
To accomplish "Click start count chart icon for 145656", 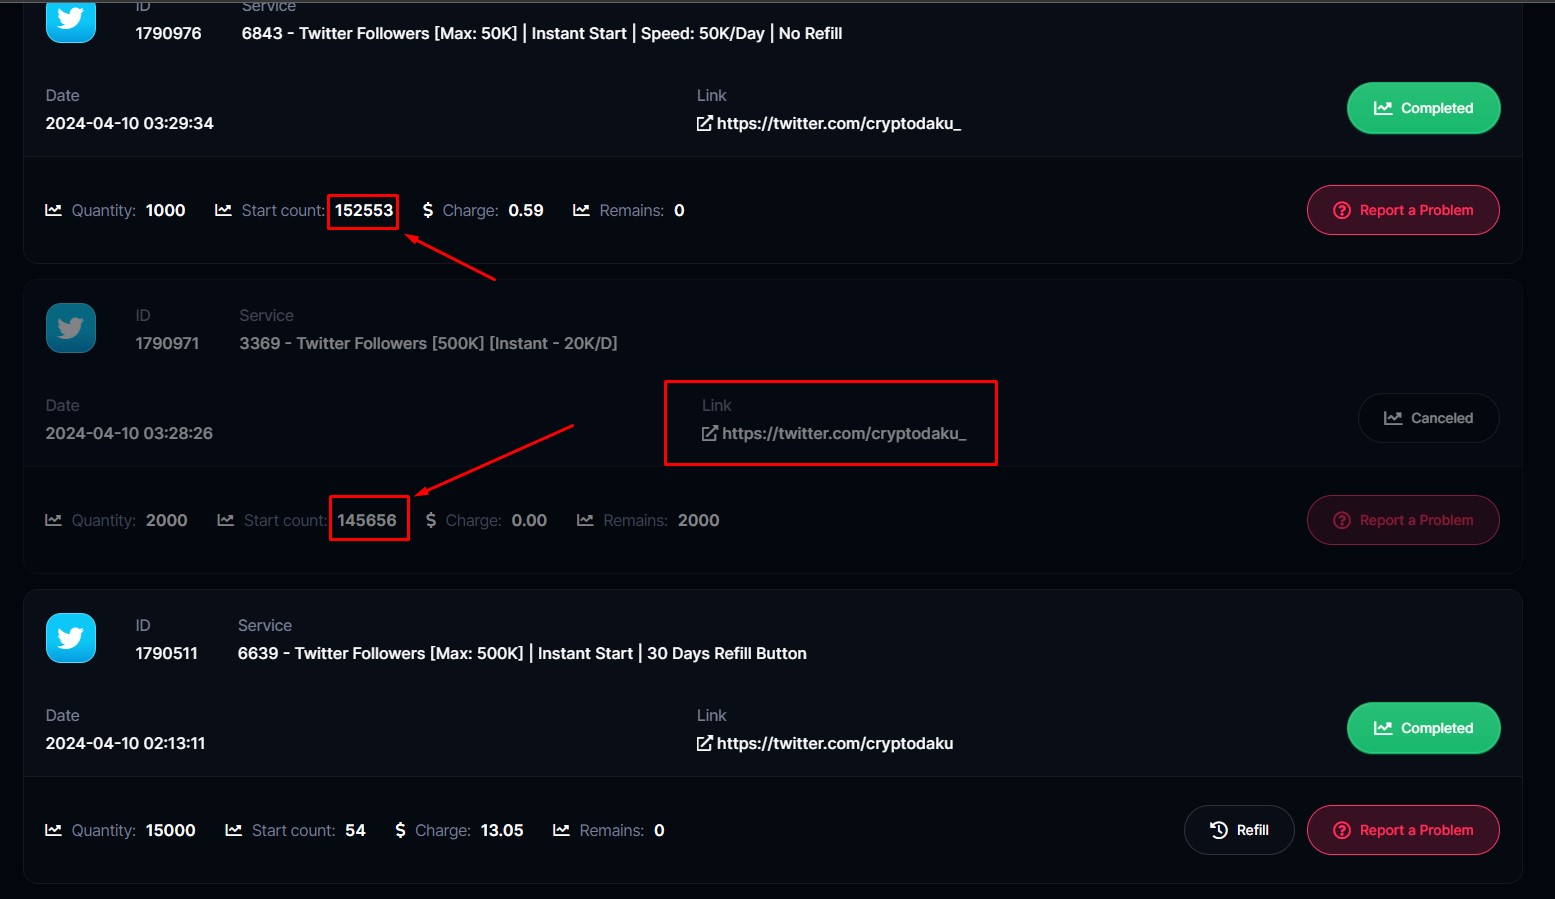I will pos(226,520).
